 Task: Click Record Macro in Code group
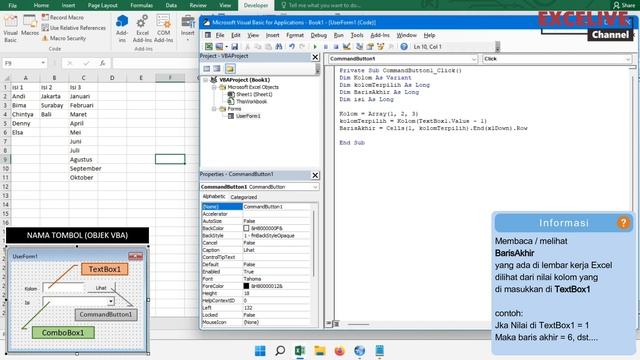[63, 17]
